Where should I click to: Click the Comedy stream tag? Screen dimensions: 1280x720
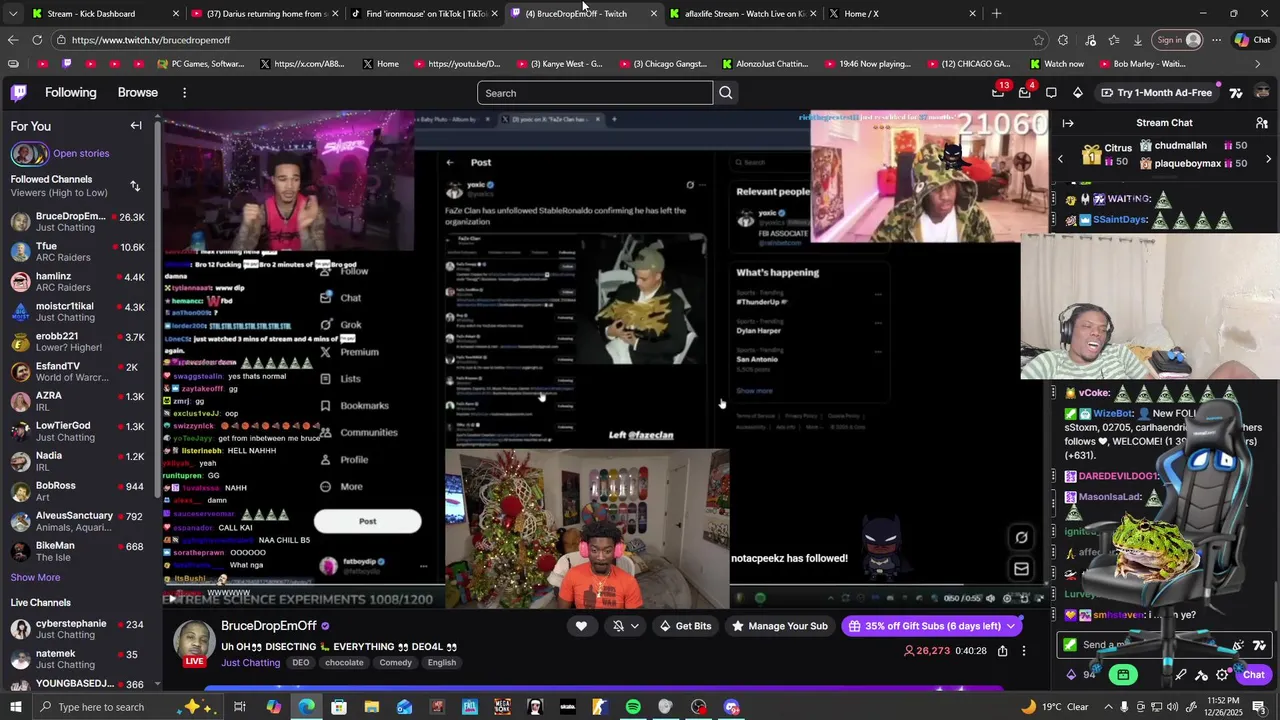coord(396,662)
